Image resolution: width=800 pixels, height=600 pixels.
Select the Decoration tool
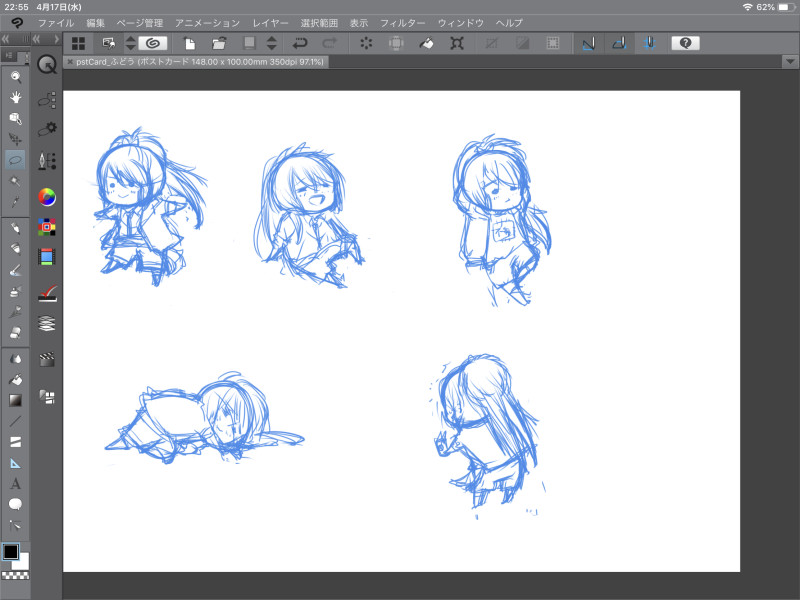(x=16, y=312)
